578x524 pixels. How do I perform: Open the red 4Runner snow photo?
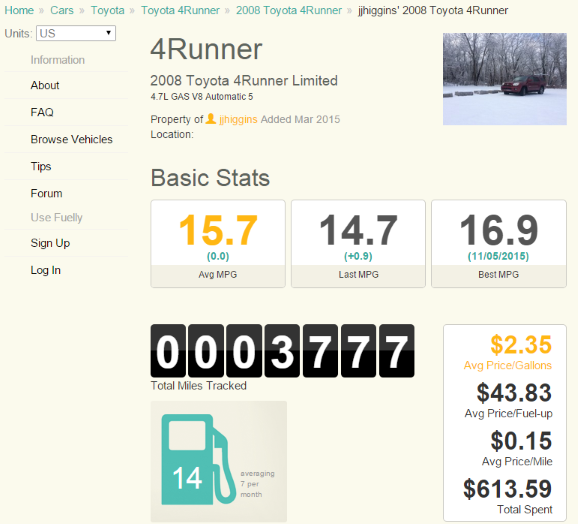[x=505, y=79]
